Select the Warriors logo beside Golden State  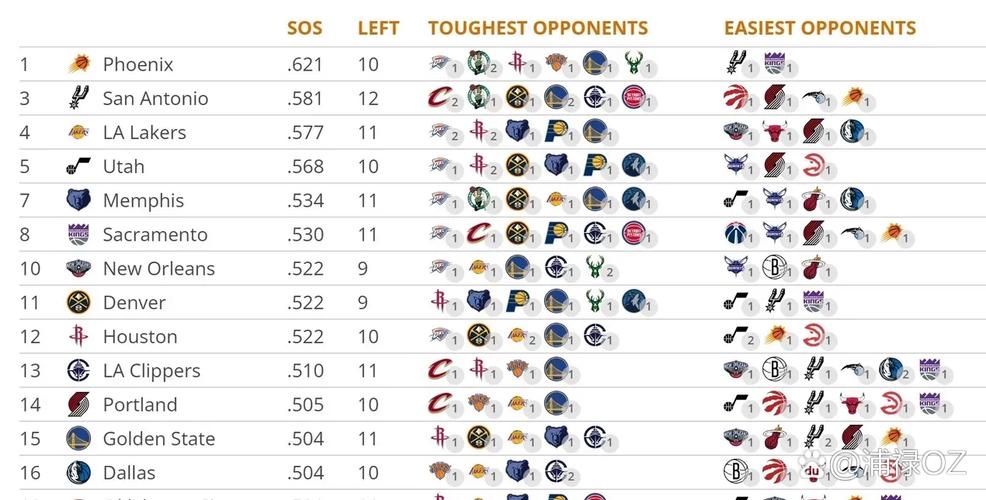pos(78,438)
